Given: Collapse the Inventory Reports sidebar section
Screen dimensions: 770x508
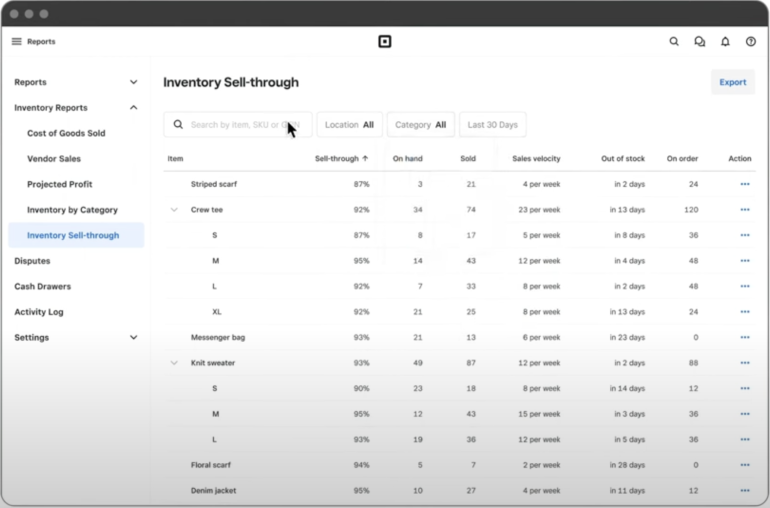Looking at the screenshot, I should [x=134, y=108].
